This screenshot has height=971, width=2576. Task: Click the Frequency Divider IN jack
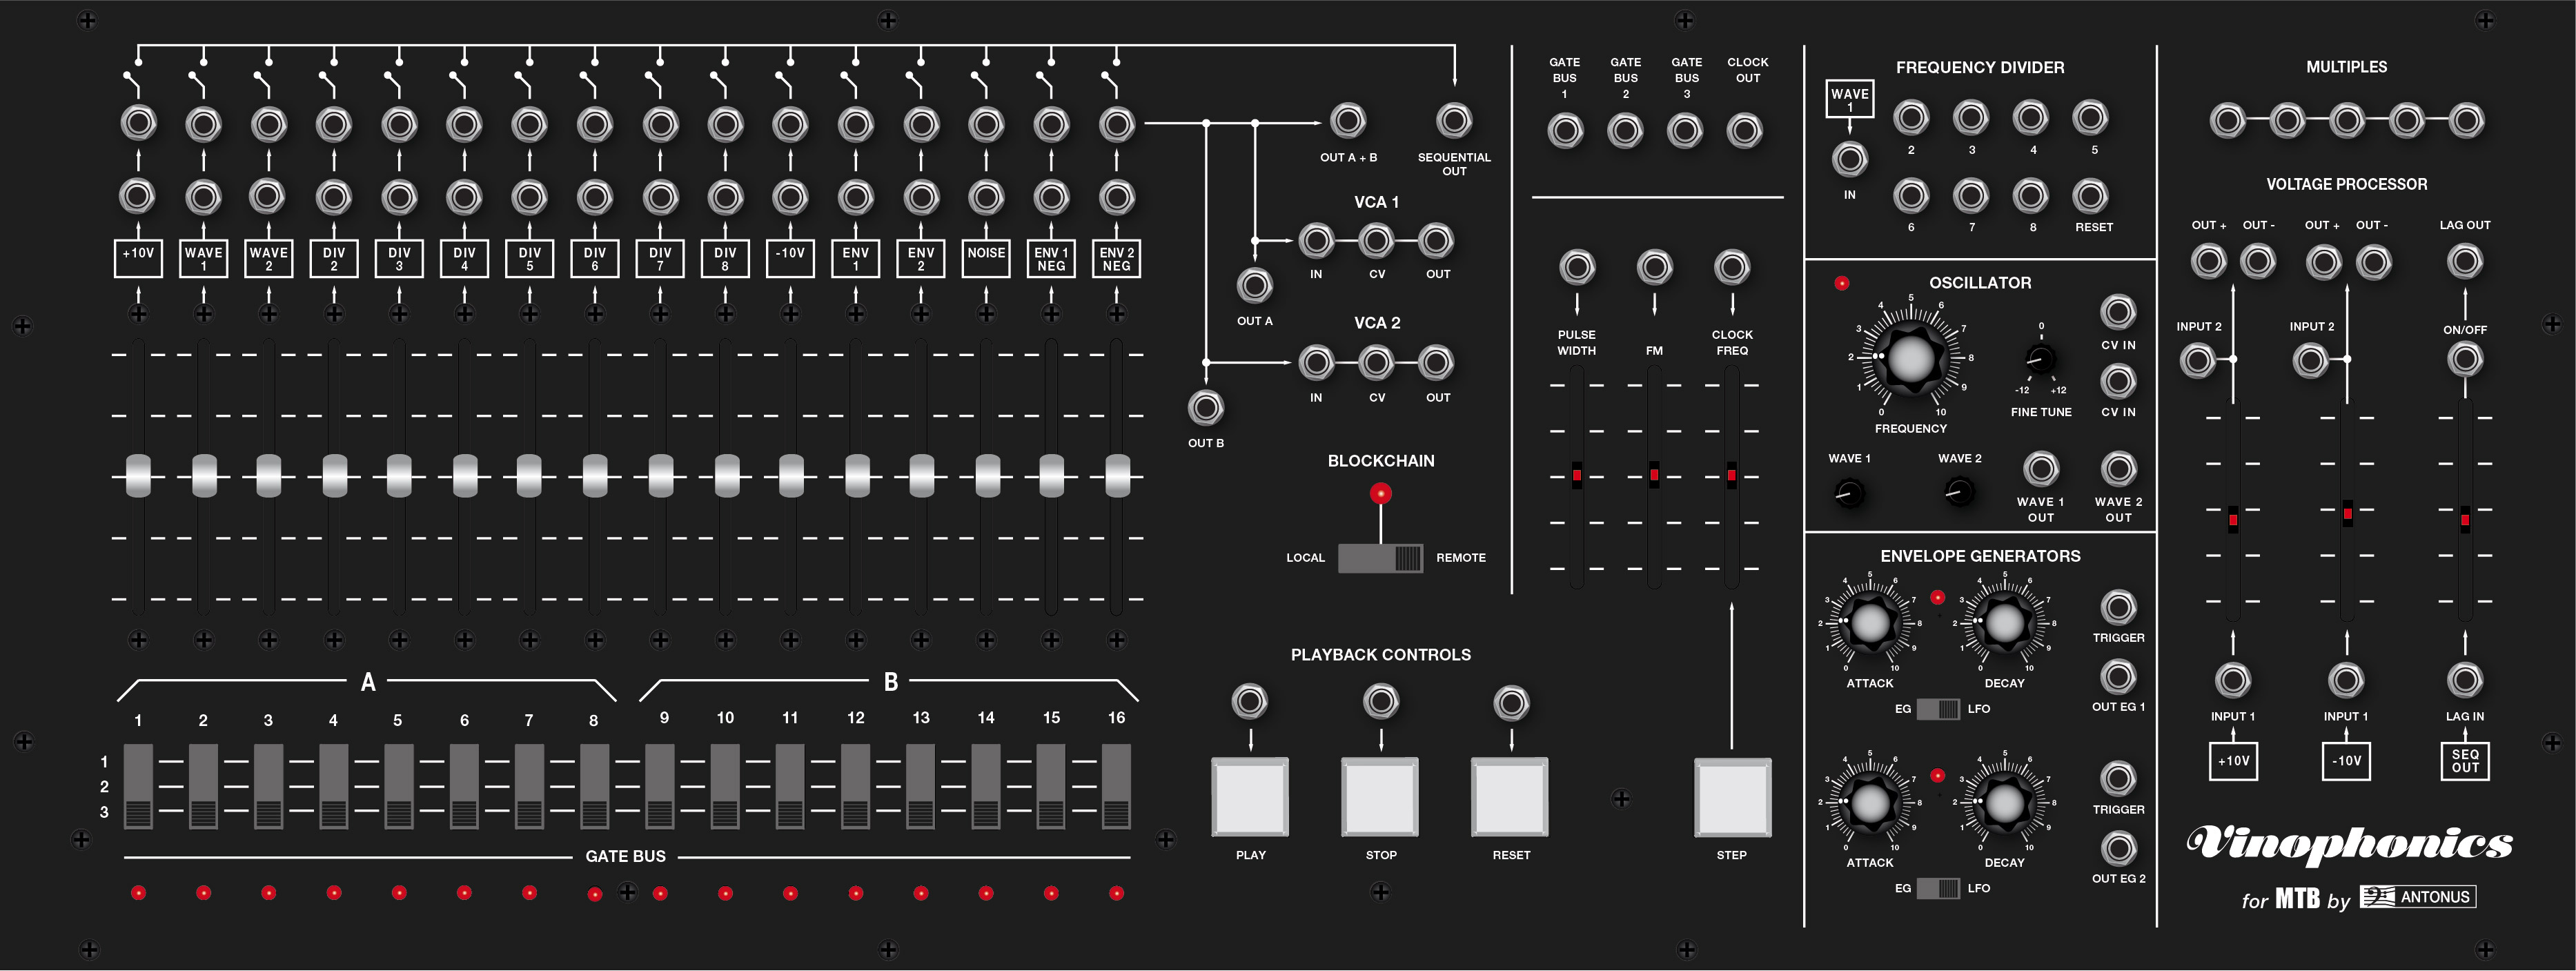pos(1849,159)
